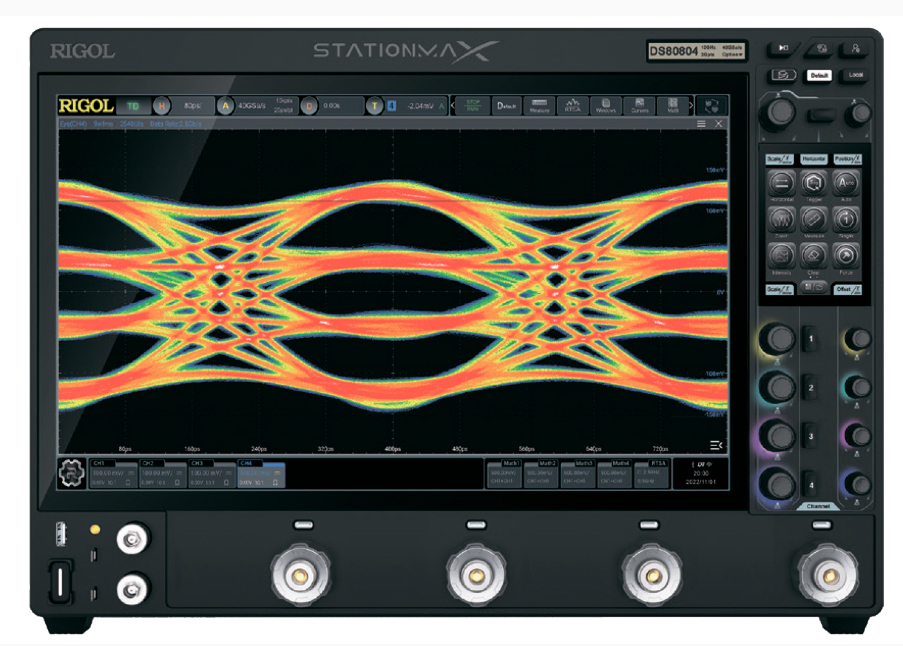Select the Math1 tab at the bottom
903x646 pixels.
[510, 474]
